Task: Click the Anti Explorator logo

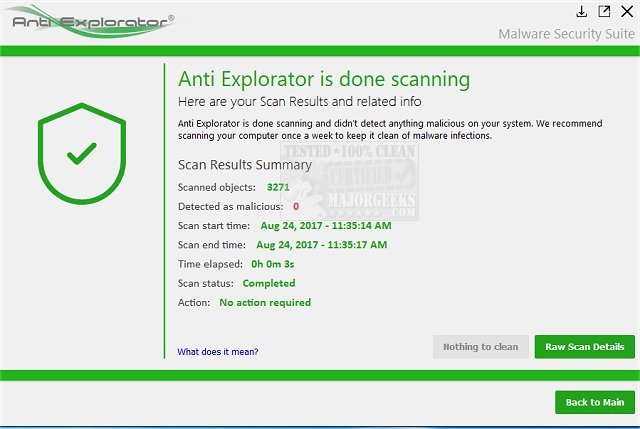Action: [93, 21]
